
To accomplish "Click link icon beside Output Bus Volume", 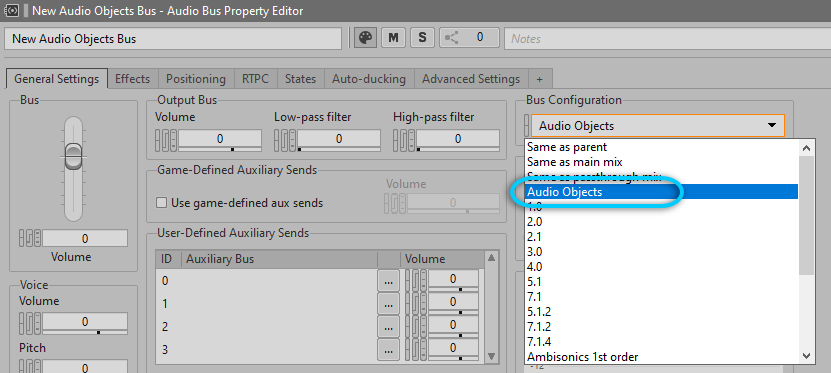I will click(x=166, y=140).
